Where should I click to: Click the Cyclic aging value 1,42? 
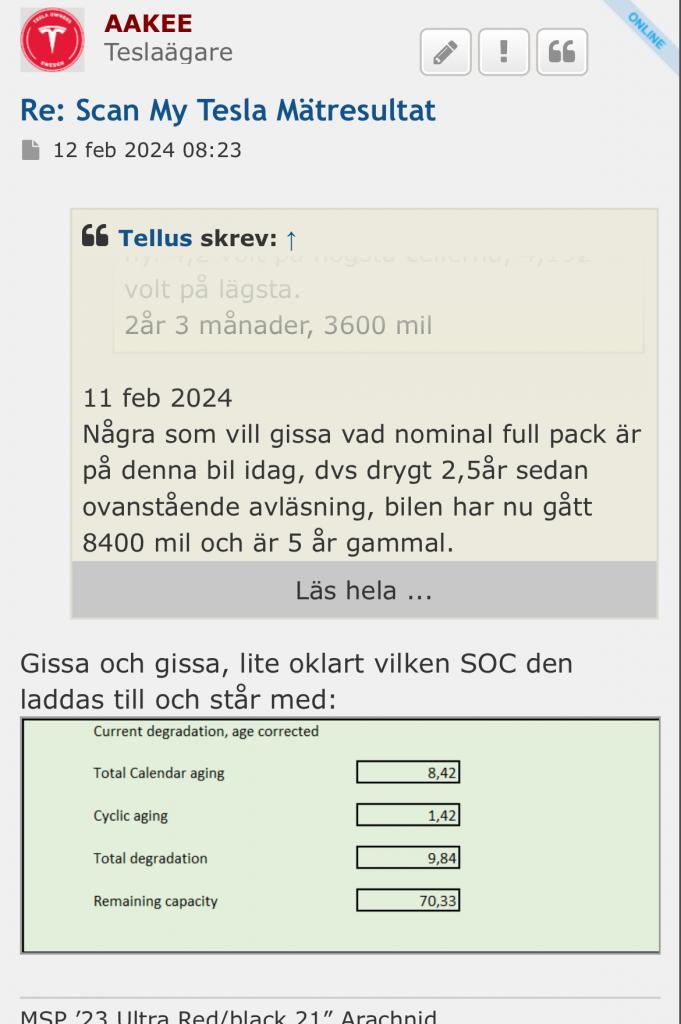point(408,815)
